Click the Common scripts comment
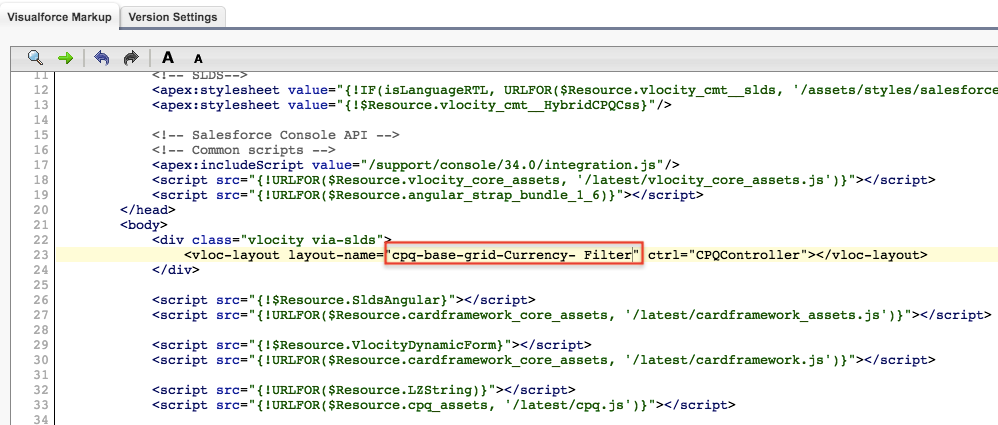This screenshot has height=425, width=998. pos(244,150)
